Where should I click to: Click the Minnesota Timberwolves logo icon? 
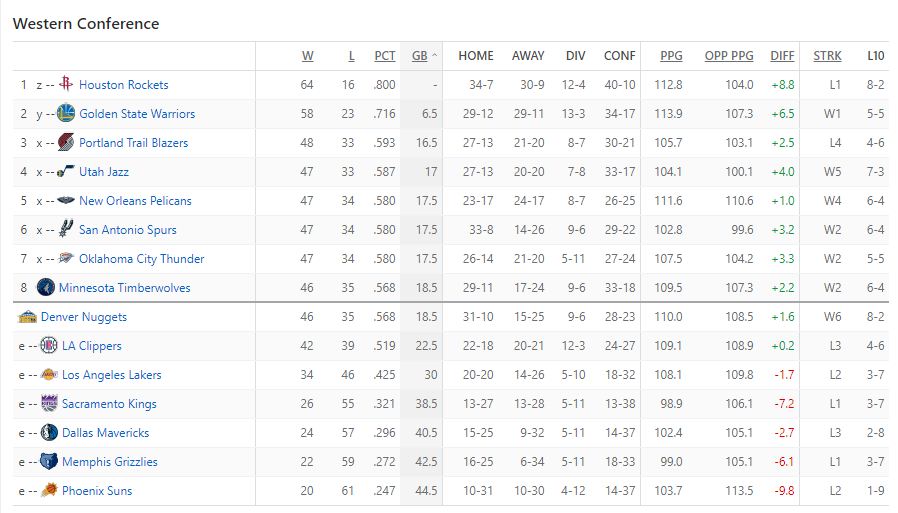pyautogui.click(x=45, y=288)
